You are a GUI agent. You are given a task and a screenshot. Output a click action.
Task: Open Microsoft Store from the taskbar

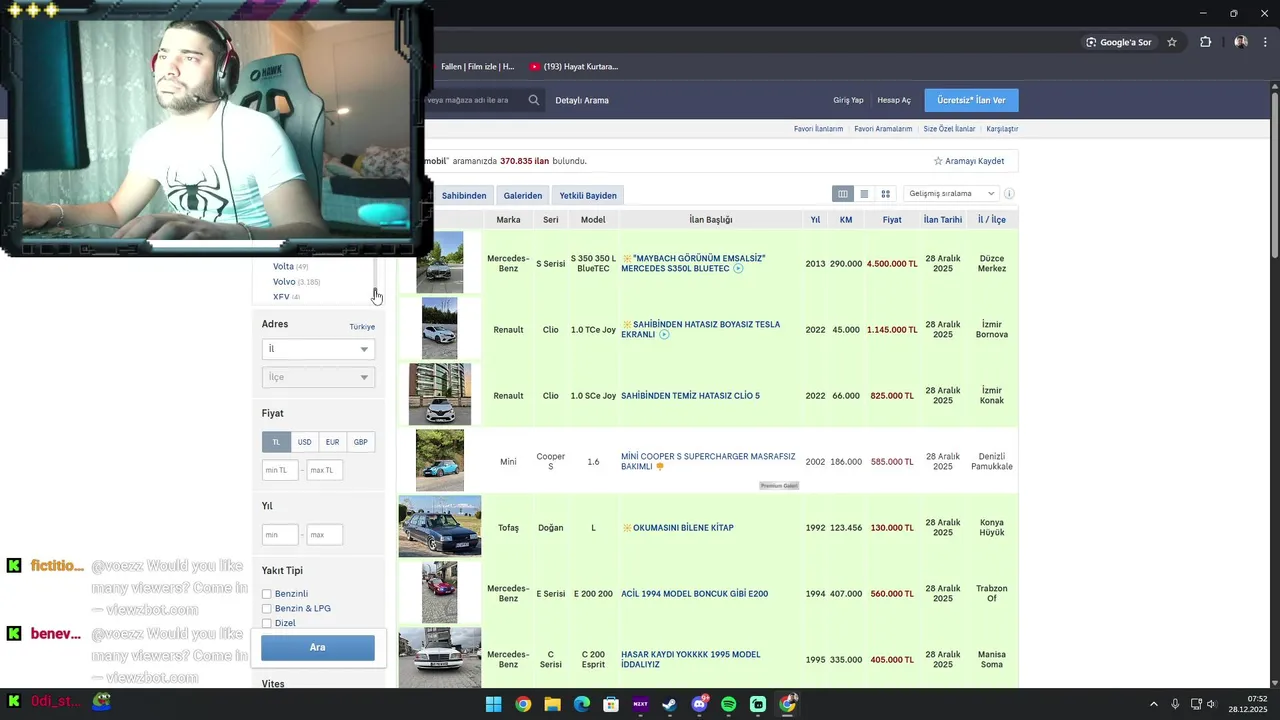(611, 704)
